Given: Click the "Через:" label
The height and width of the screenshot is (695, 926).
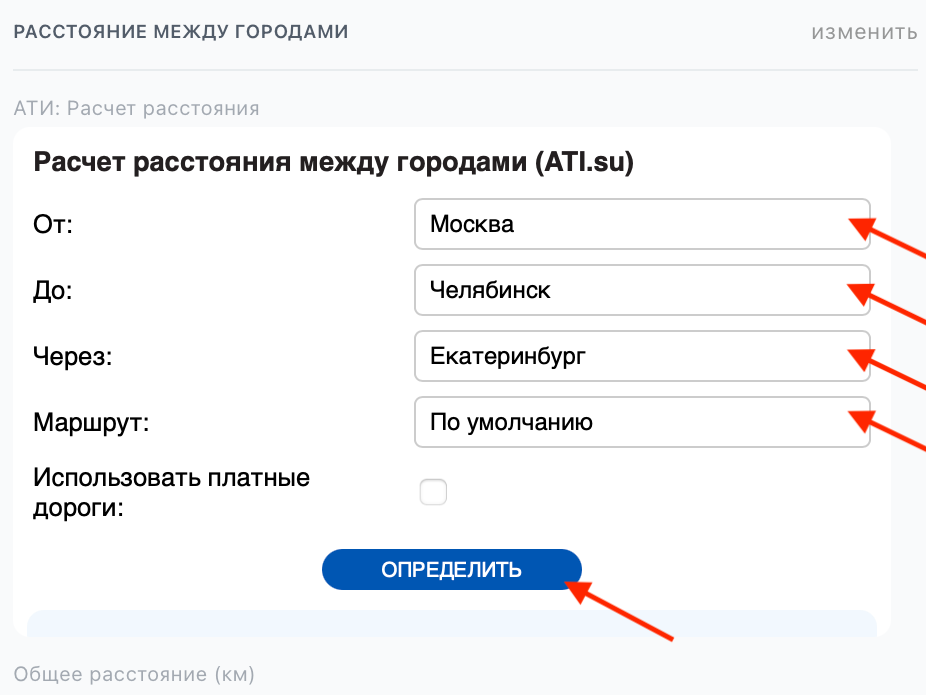Looking at the screenshot, I should pos(73,356).
